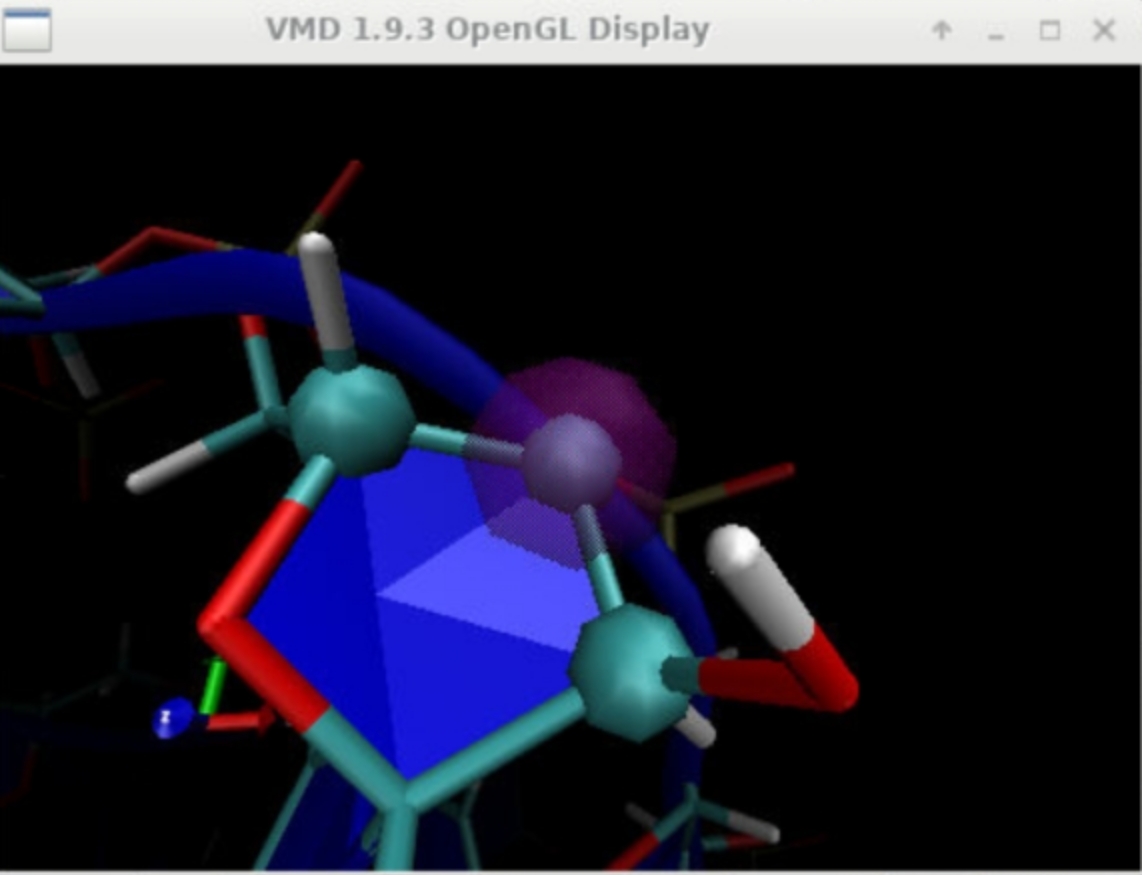Minimize the VMD OpenGL Display window
The image size is (1143, 875).
(x=995, y=31)
